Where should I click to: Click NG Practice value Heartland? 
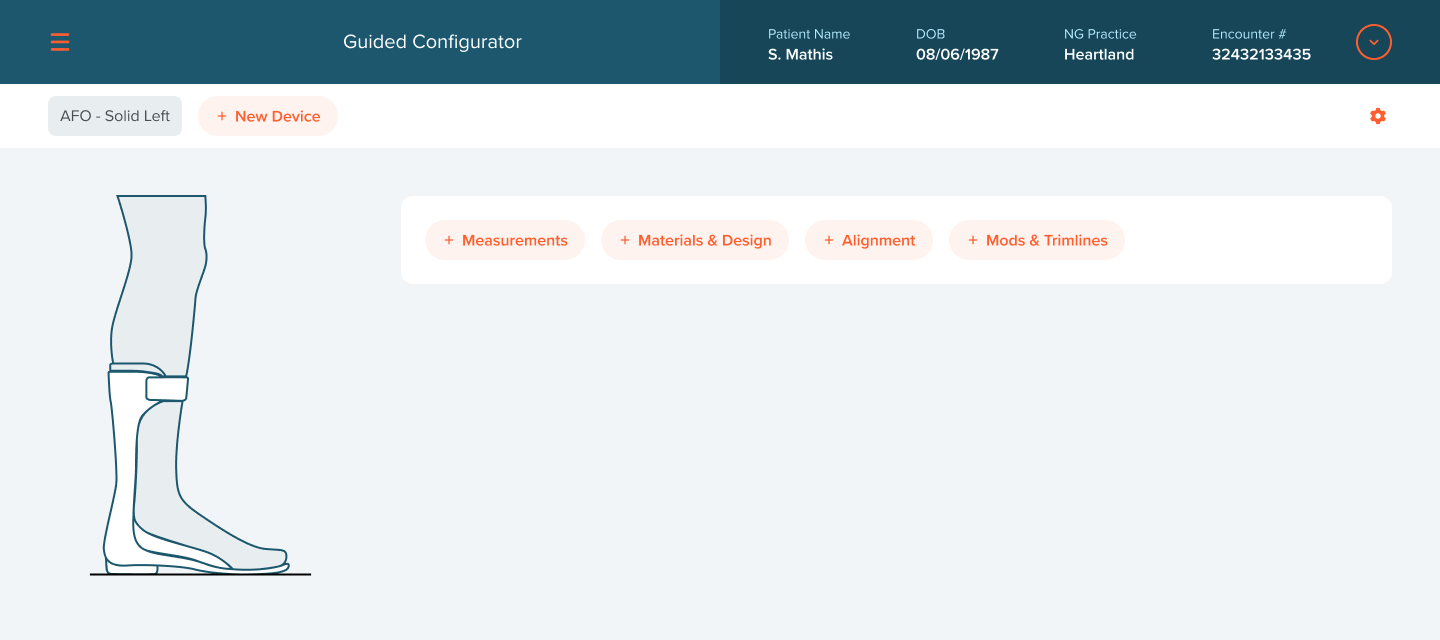pos(1099,55)
